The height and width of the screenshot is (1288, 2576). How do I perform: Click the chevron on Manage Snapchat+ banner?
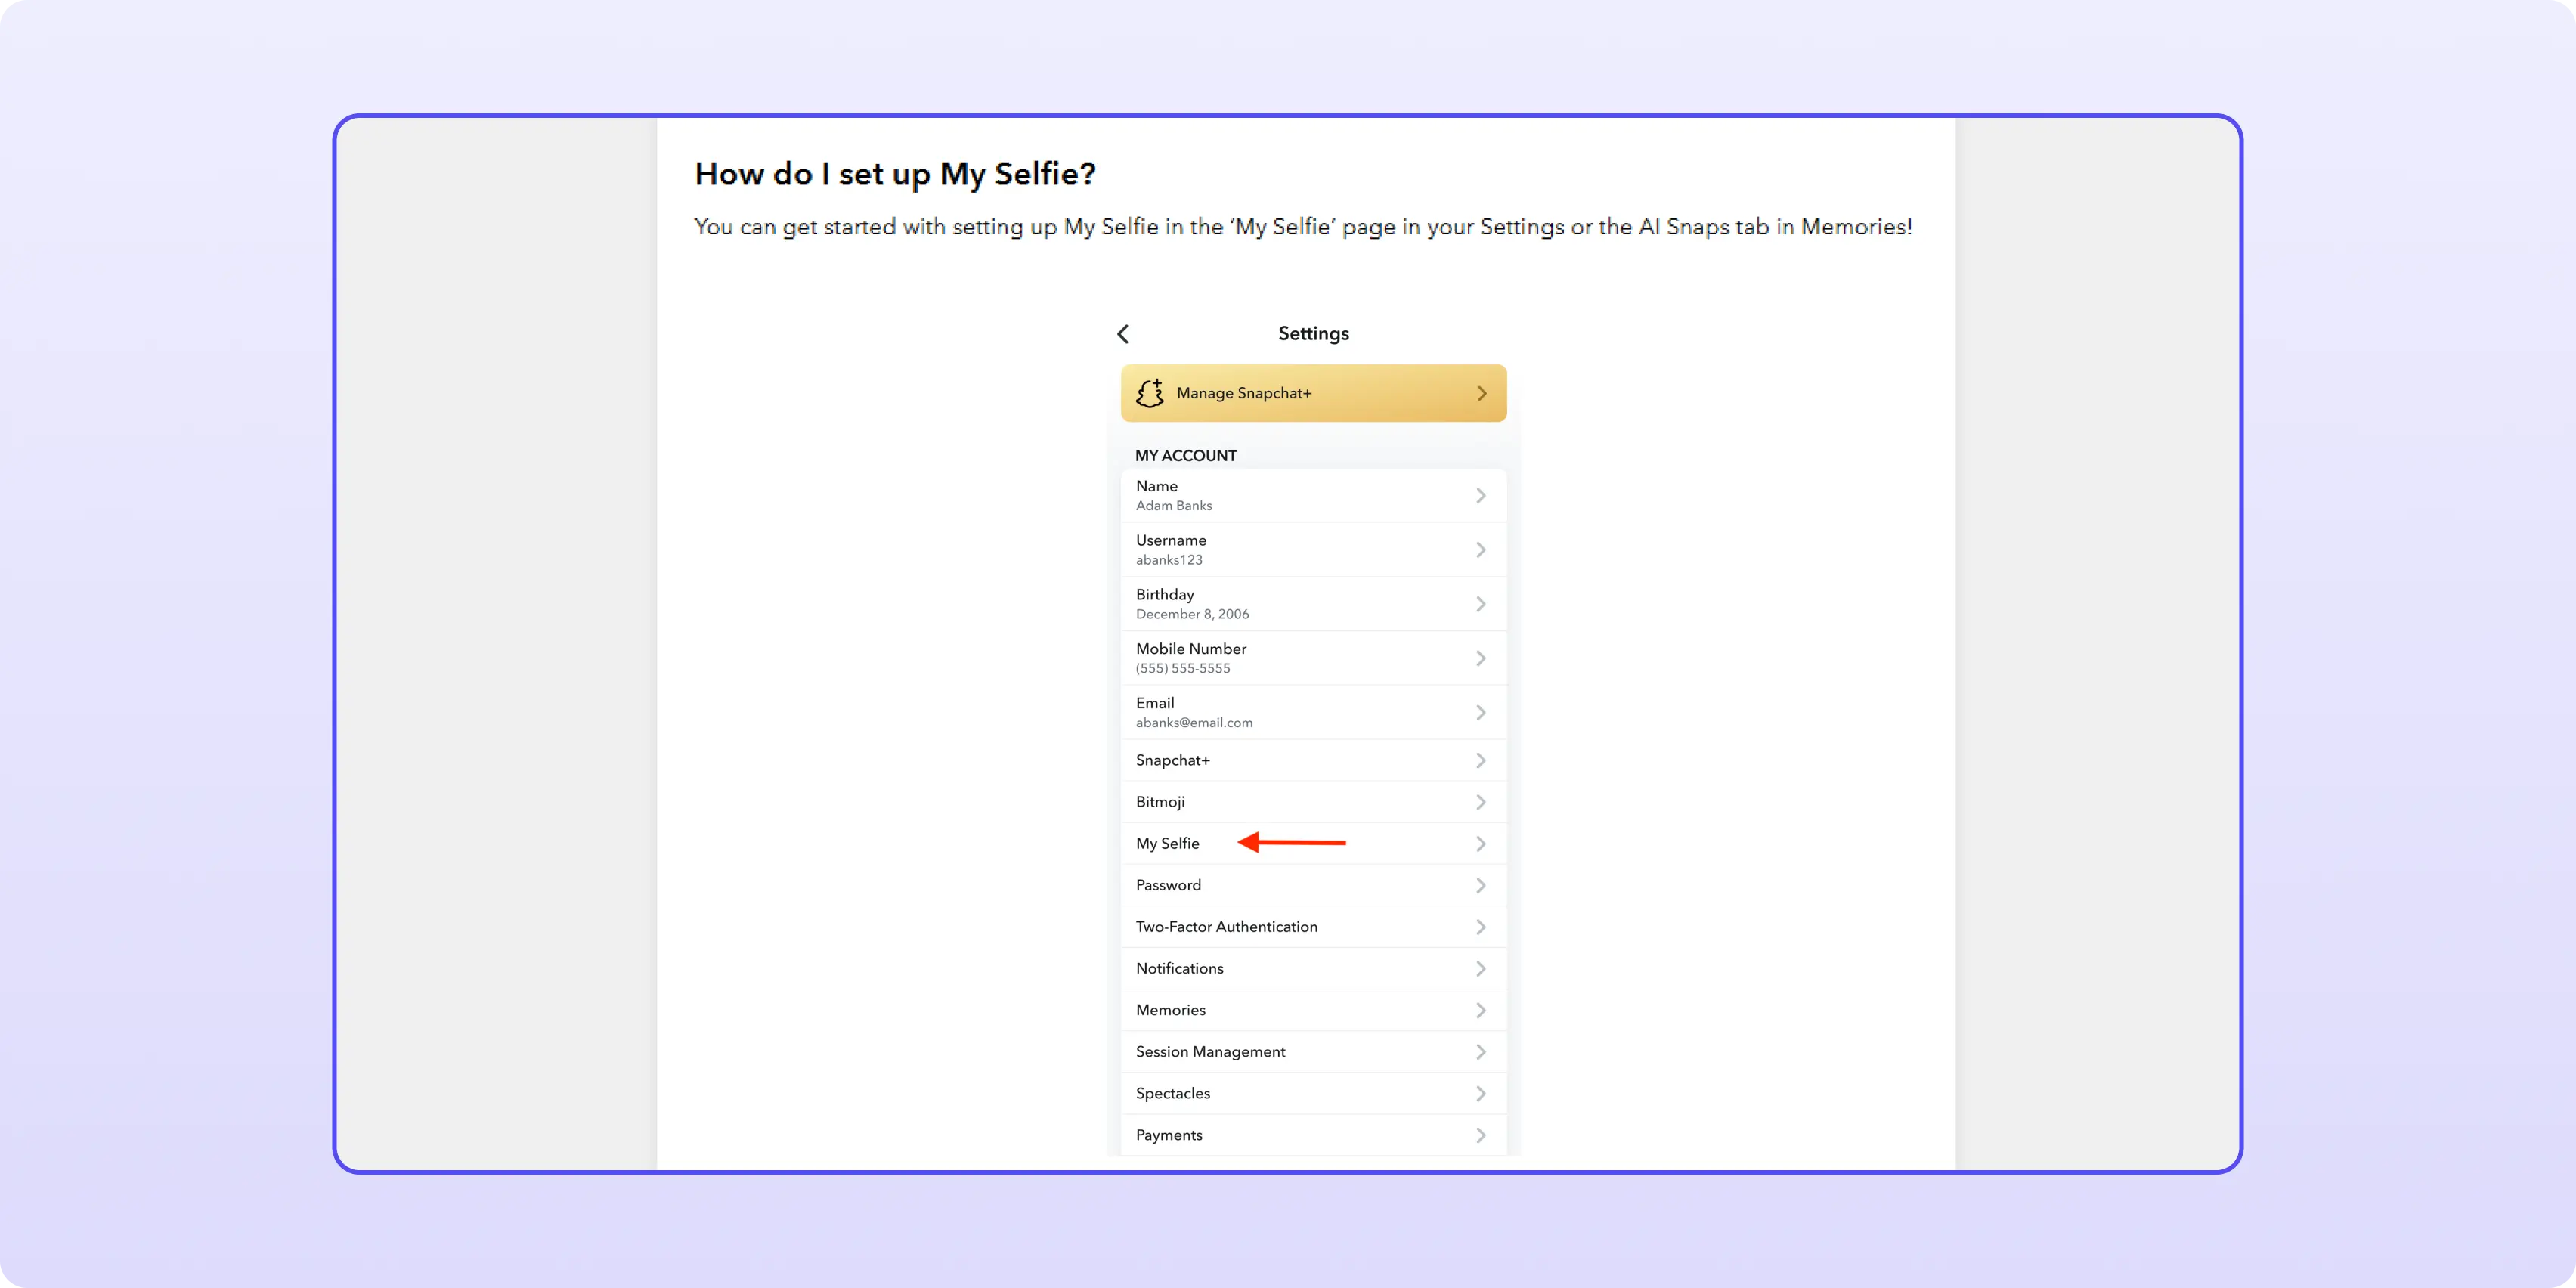[1481, 394]
